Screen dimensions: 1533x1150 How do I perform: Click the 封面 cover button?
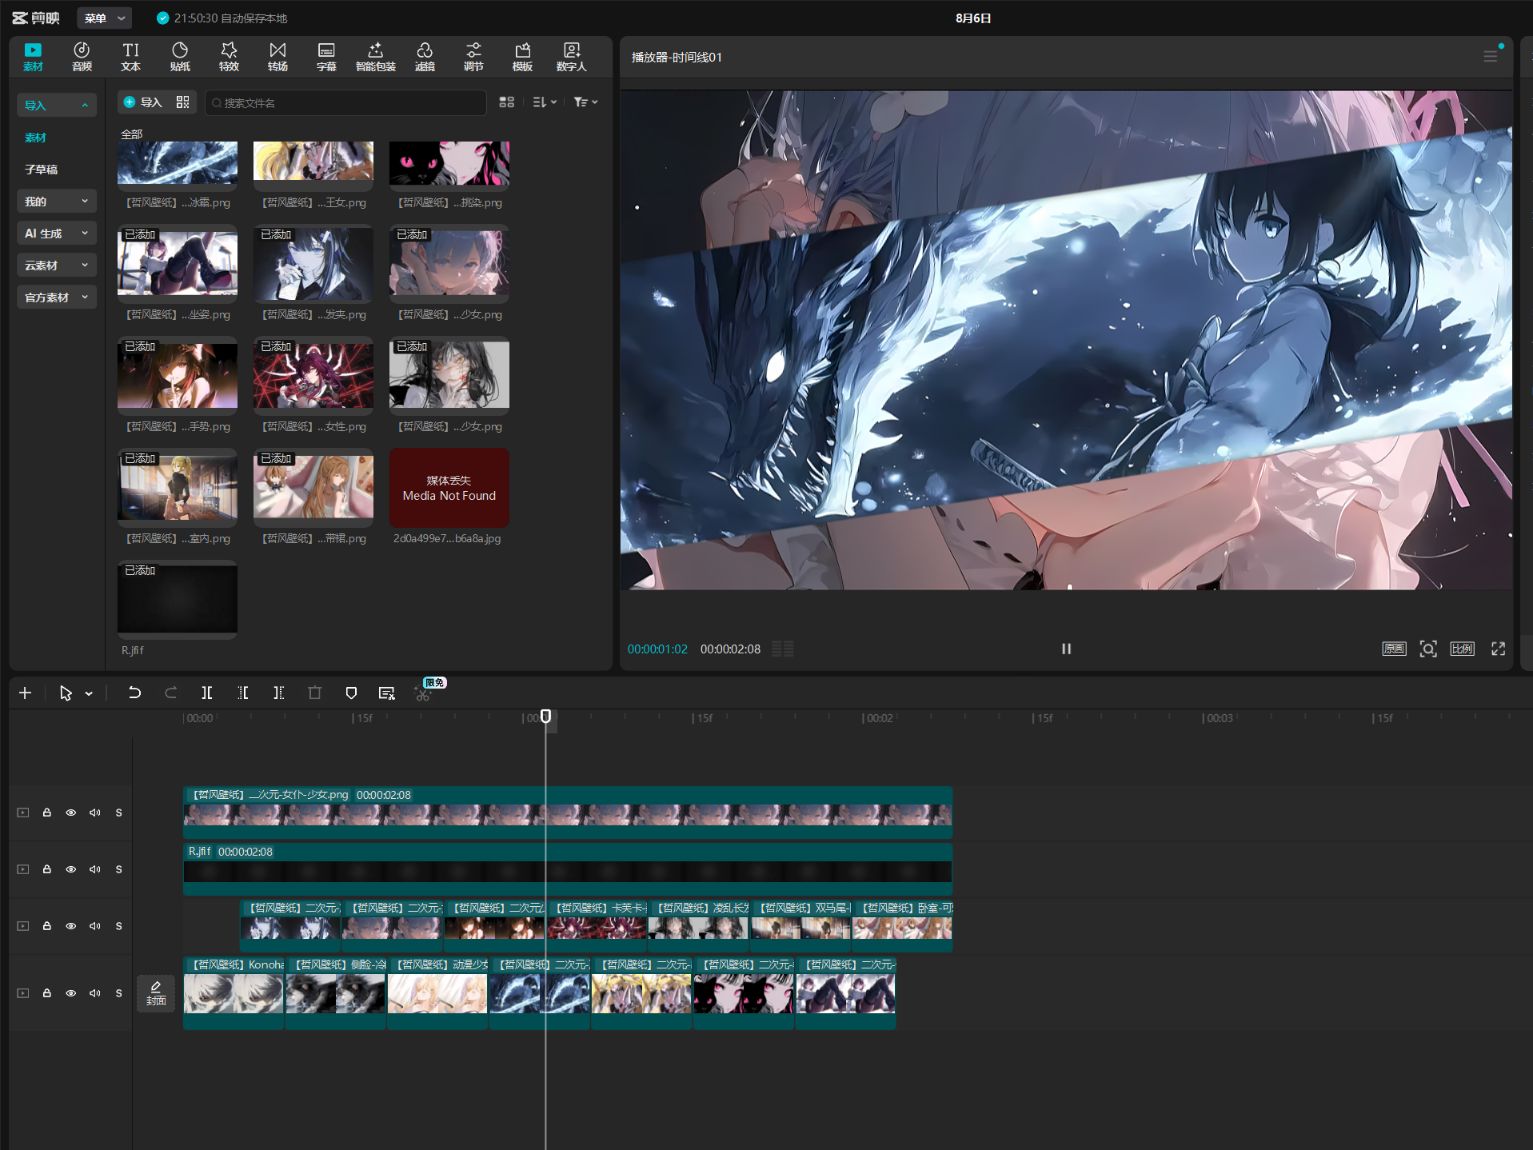click(x=156, y=993)
